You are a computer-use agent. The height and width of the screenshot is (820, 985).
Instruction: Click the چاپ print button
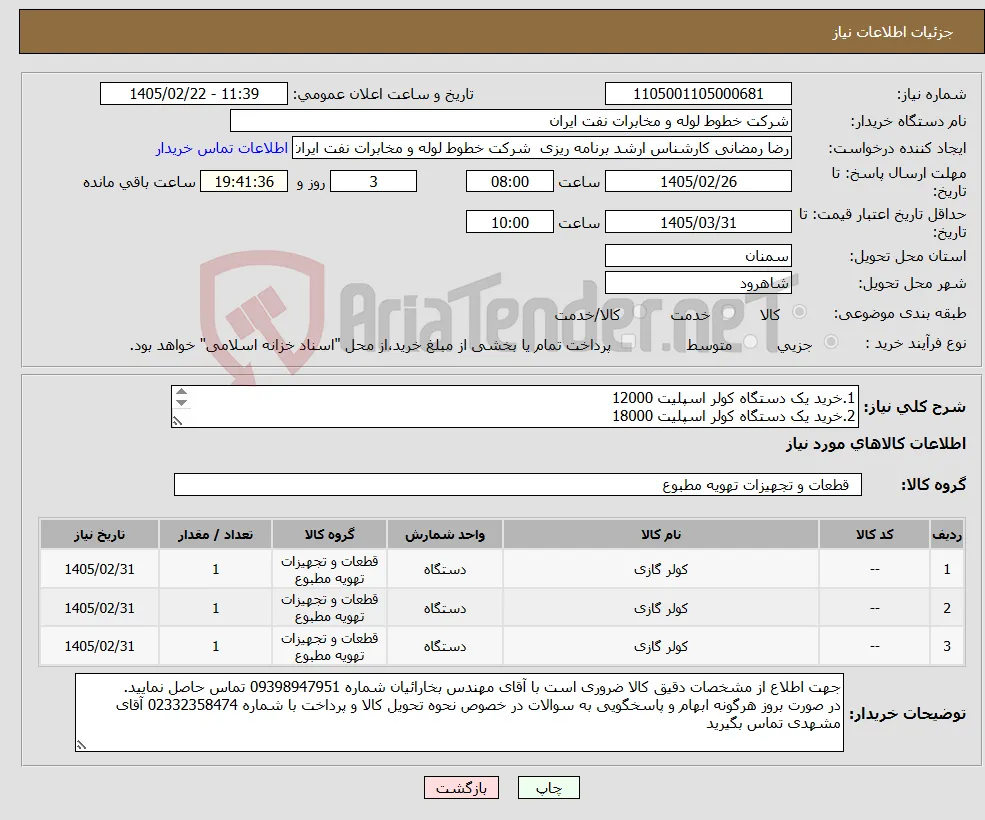pos(548,788)
